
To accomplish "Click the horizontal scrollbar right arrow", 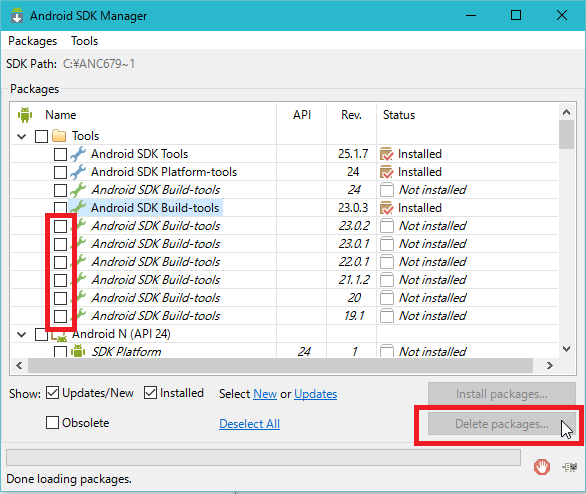I will point(549,365).
